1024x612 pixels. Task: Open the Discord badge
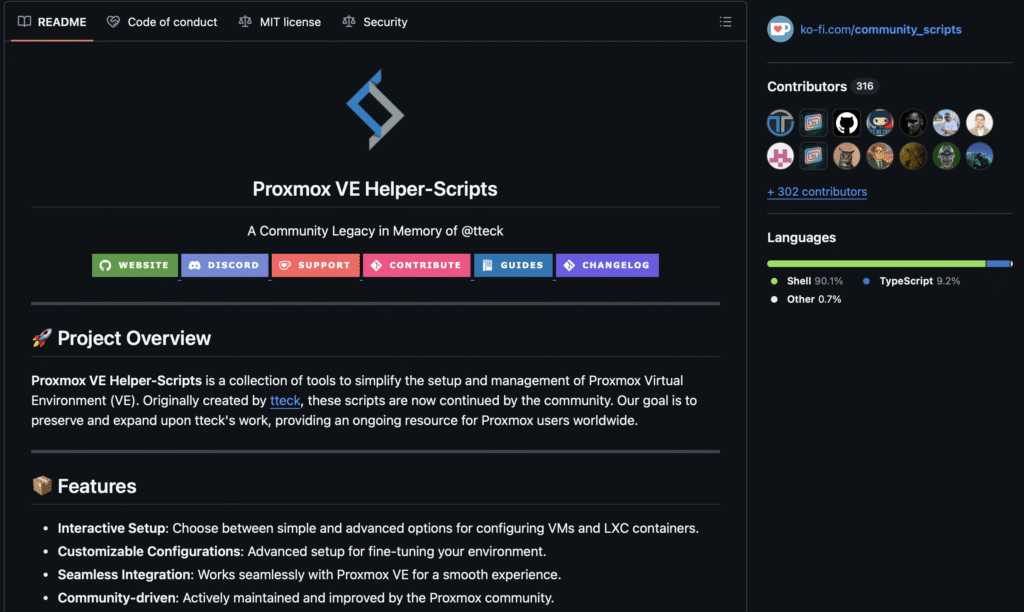(224, 265)
